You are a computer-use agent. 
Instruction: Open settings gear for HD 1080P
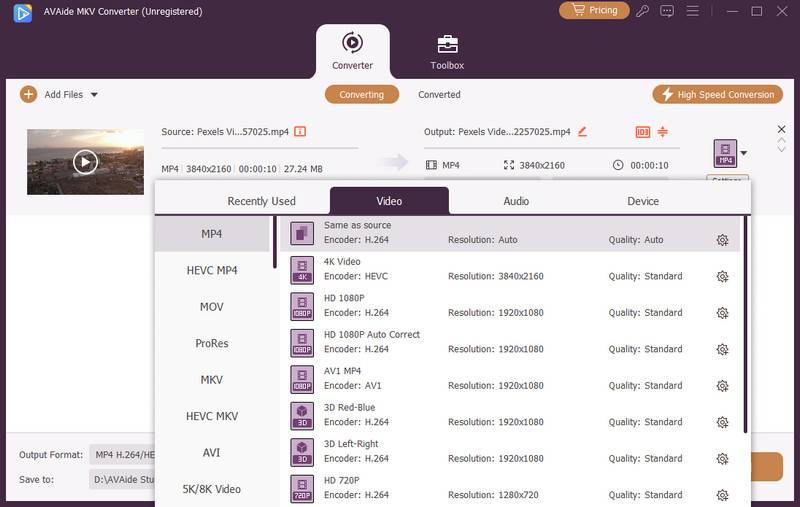pyautogui.click(x=722, y=313)
